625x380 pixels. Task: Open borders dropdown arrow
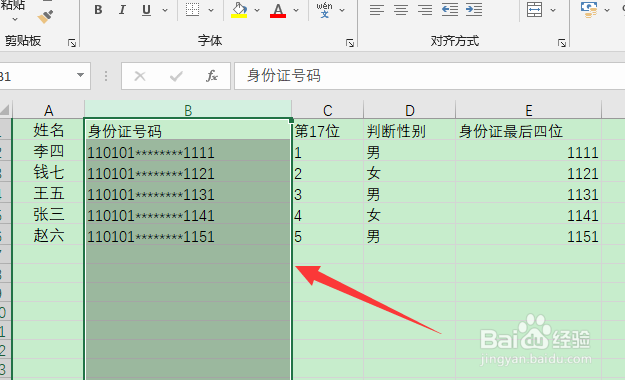pyautogui.click(x=211, y=10)
